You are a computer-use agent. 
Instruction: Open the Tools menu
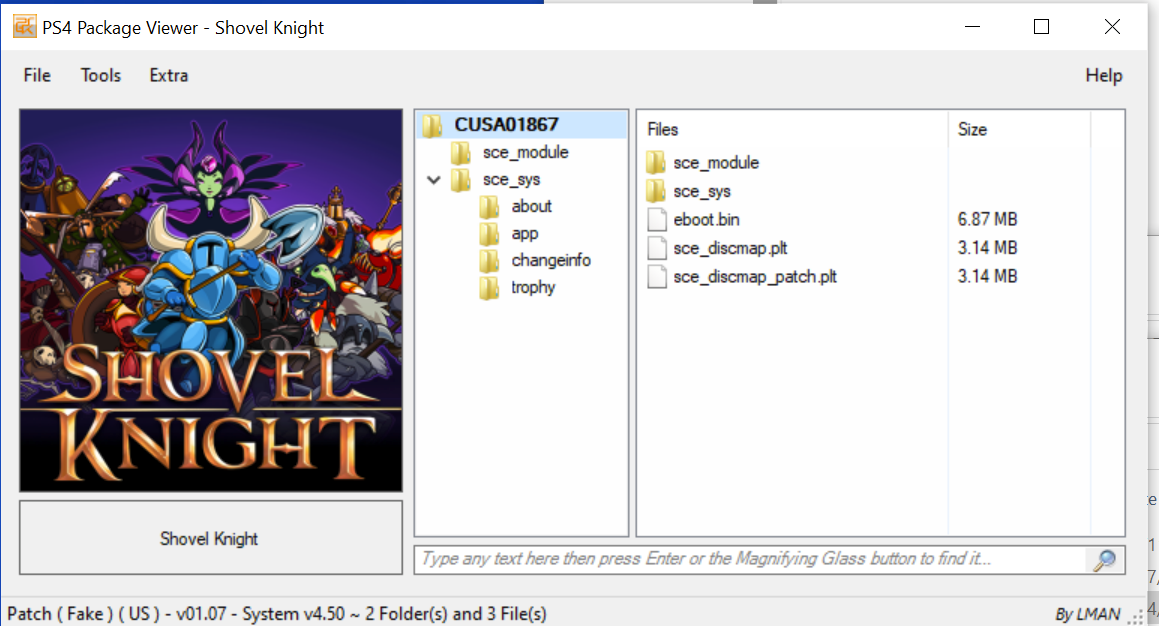101,75
